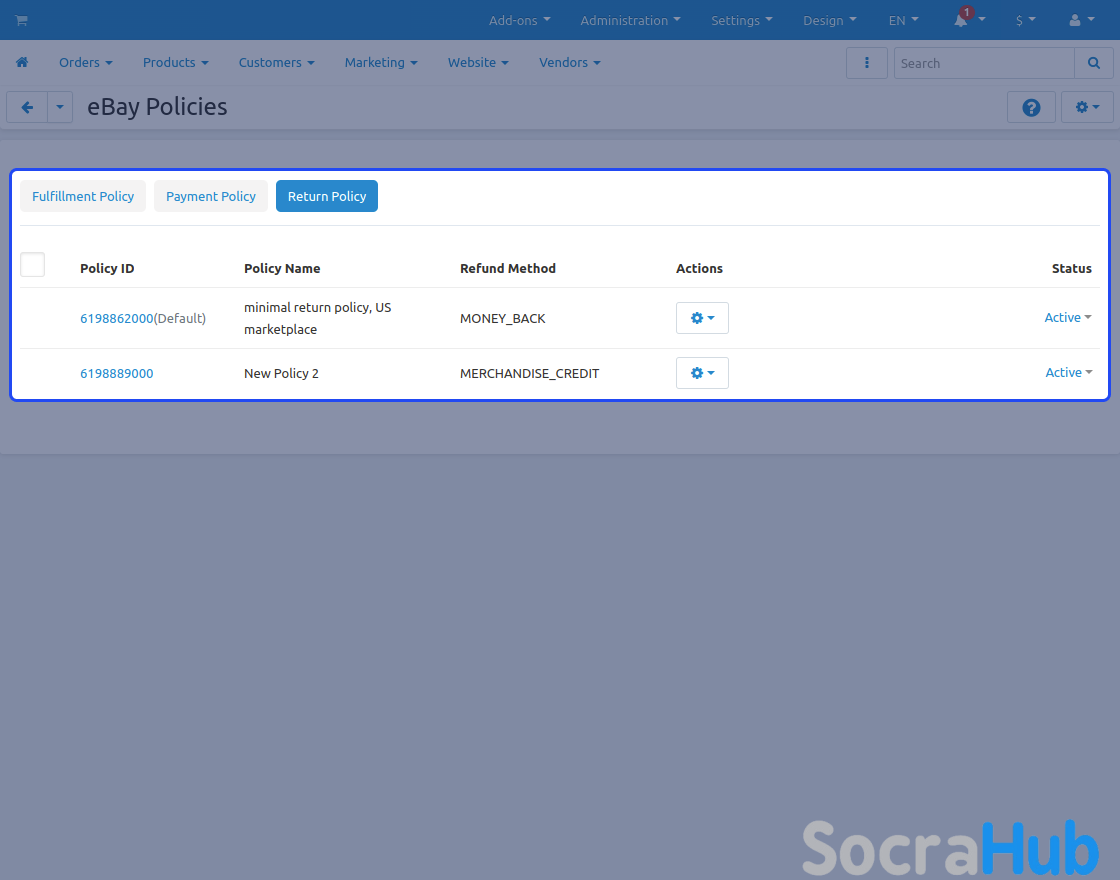Open gear actions for policy 6198862000

pyautogui.click(x=702, y=318)
